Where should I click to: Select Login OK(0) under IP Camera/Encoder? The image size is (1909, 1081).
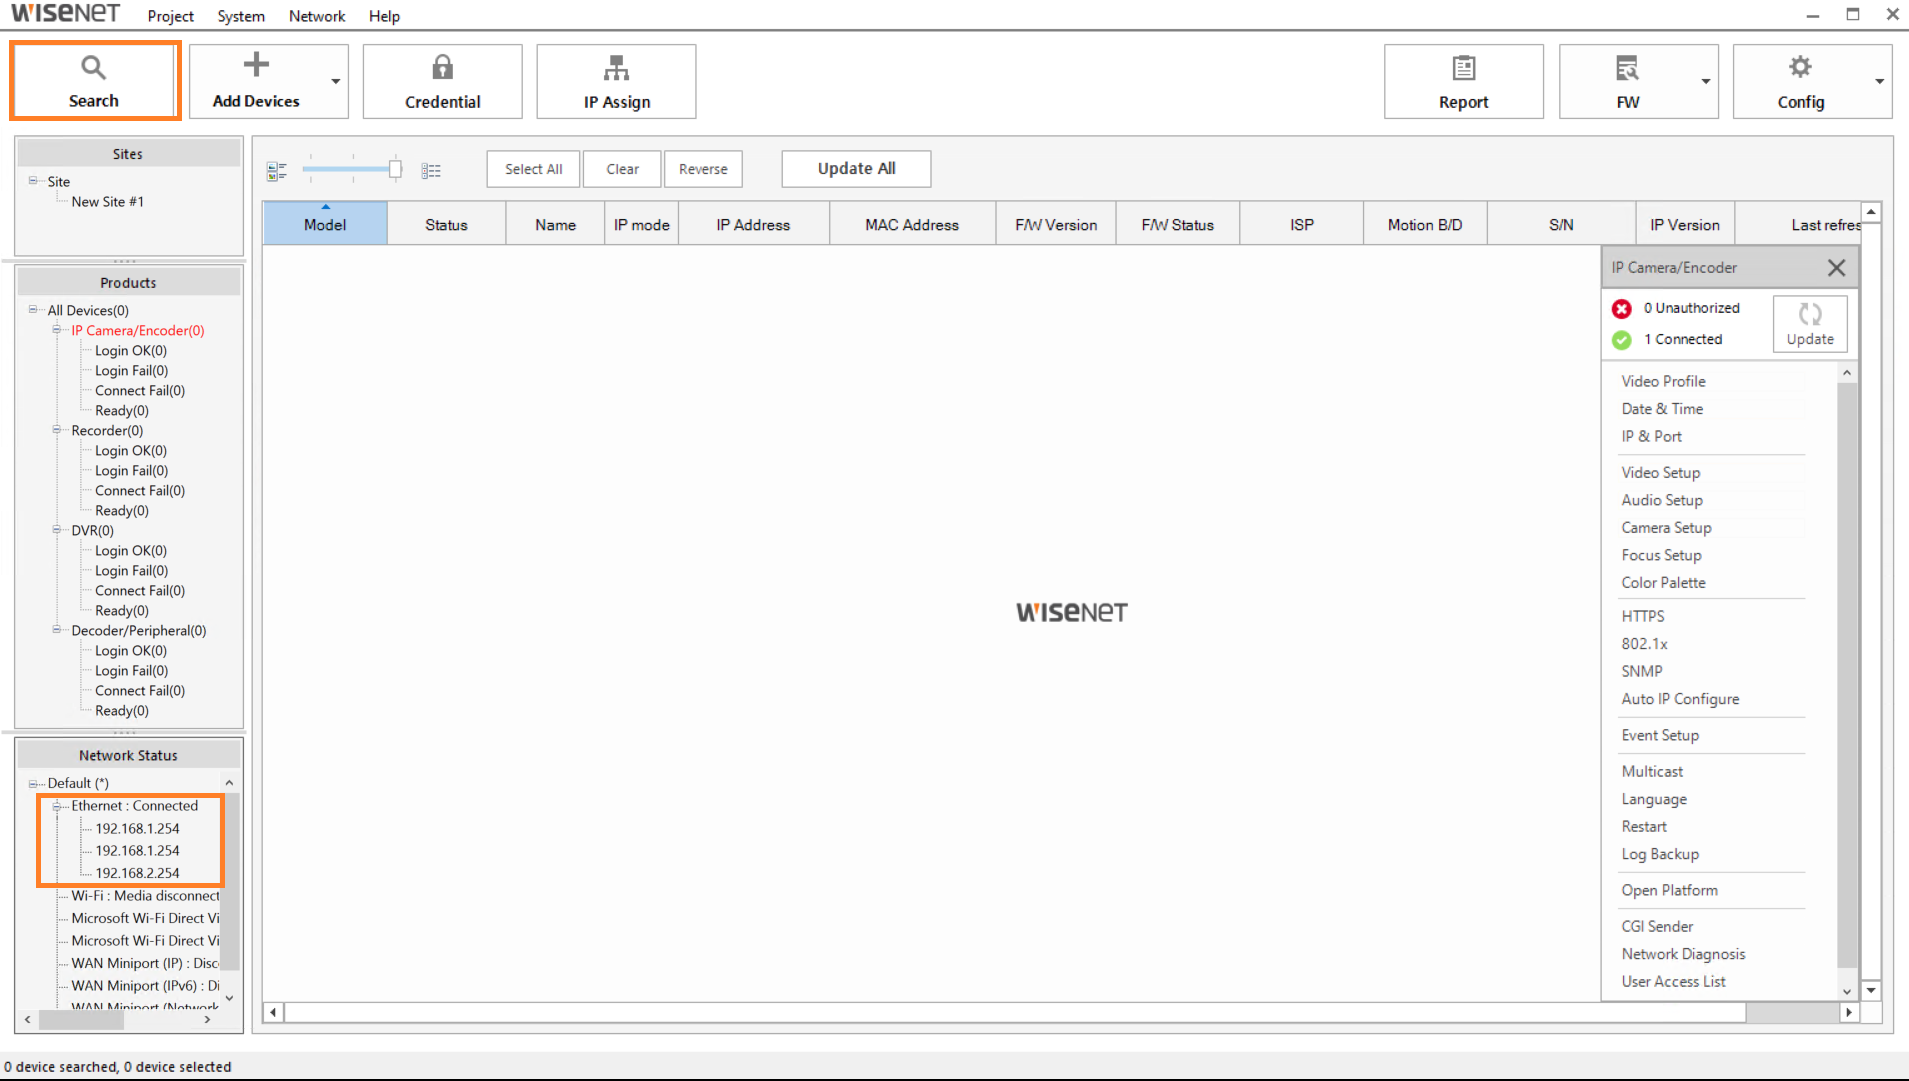click(x=131, y=351)
